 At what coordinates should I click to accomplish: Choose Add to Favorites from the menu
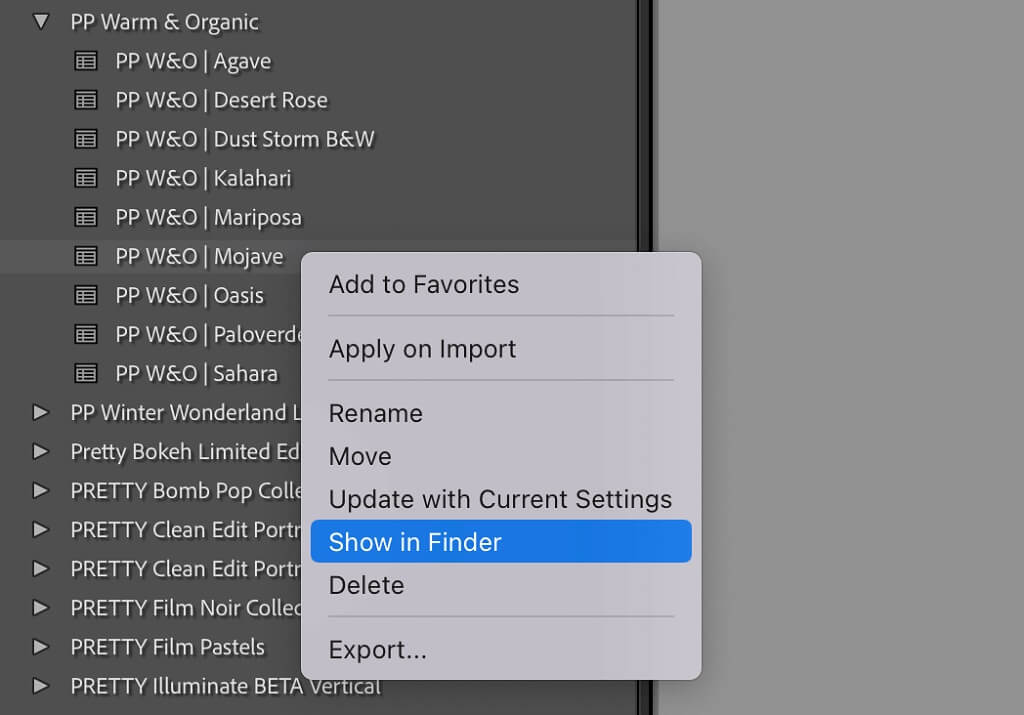click(x=423, y=284)
